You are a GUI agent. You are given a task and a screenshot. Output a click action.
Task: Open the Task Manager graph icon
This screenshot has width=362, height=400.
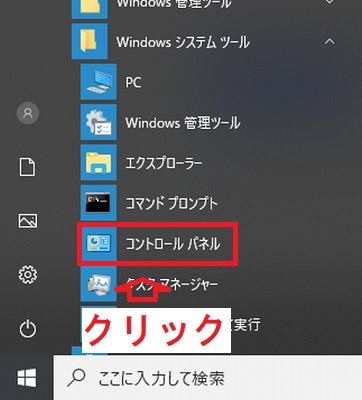98,284
